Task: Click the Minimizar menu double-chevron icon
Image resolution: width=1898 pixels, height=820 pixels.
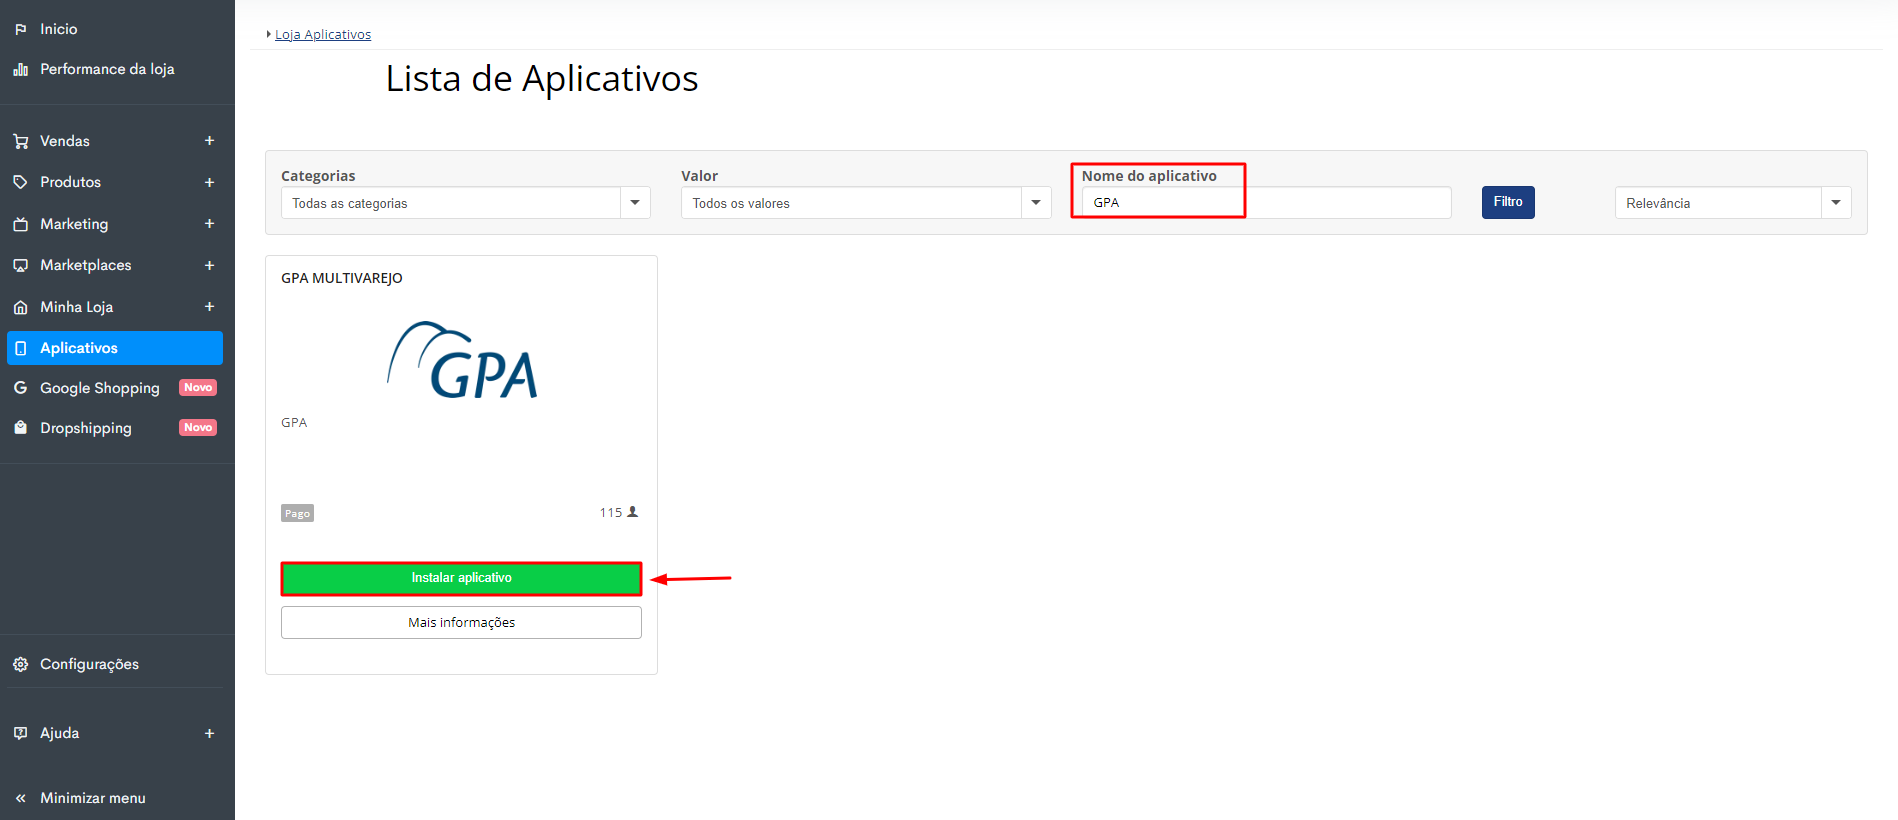Action: click(x=20, y=798)
